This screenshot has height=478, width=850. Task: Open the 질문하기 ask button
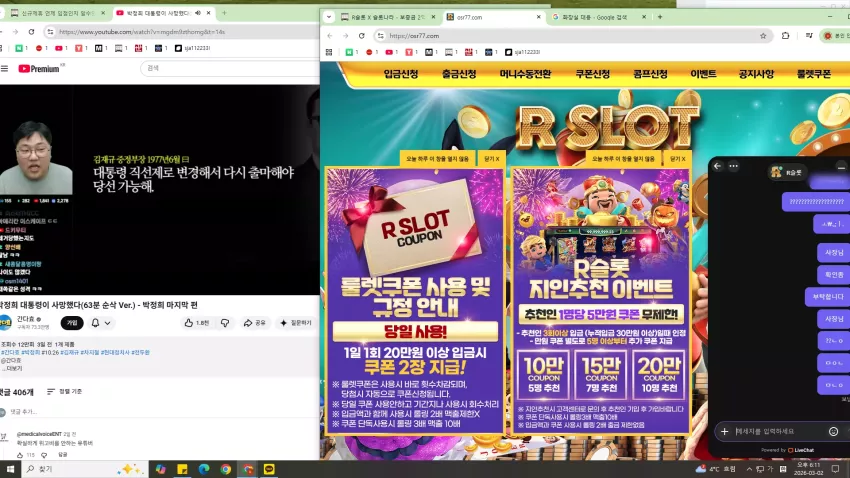296,323
